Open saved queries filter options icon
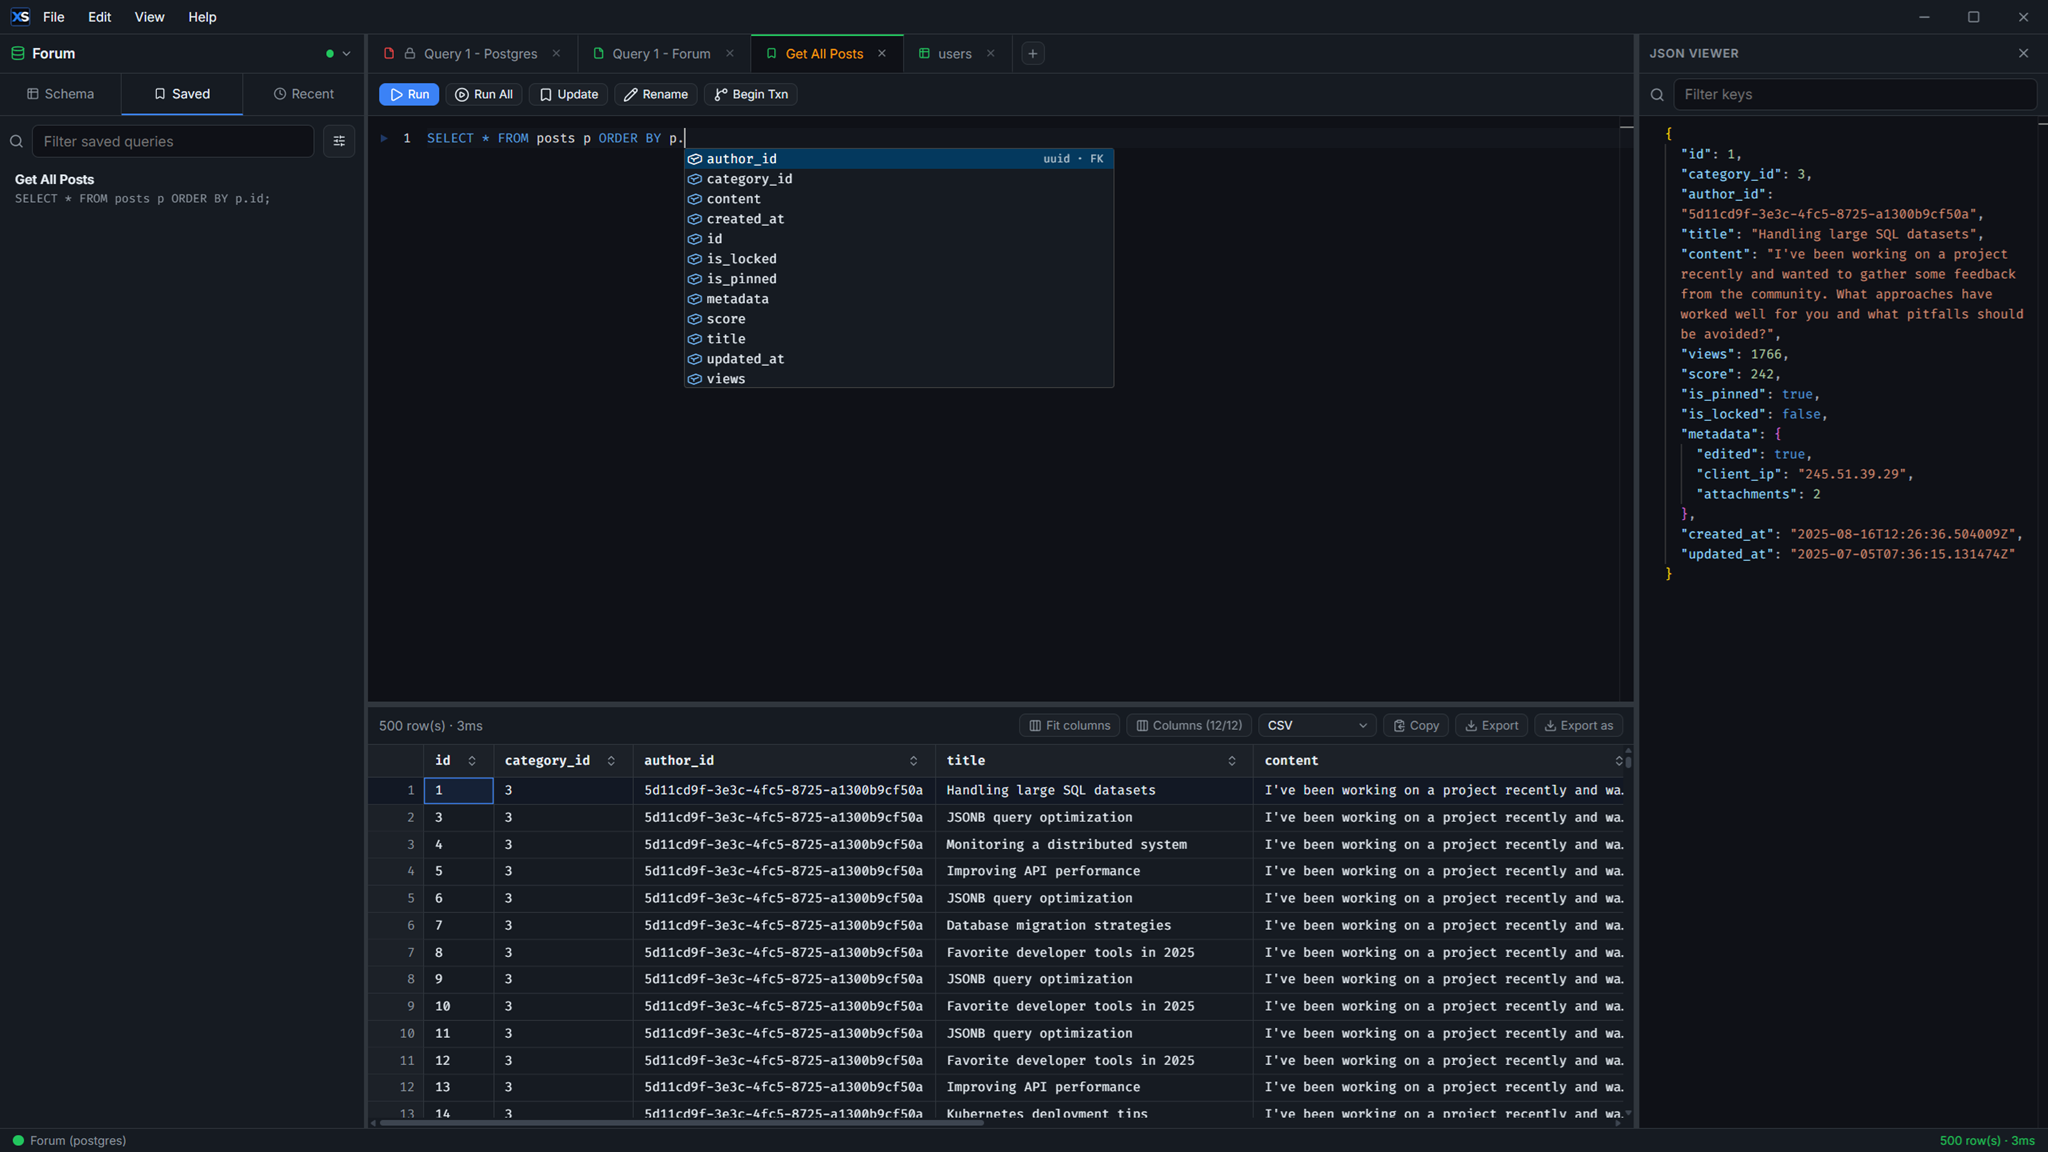 click(x=339, y=142)
